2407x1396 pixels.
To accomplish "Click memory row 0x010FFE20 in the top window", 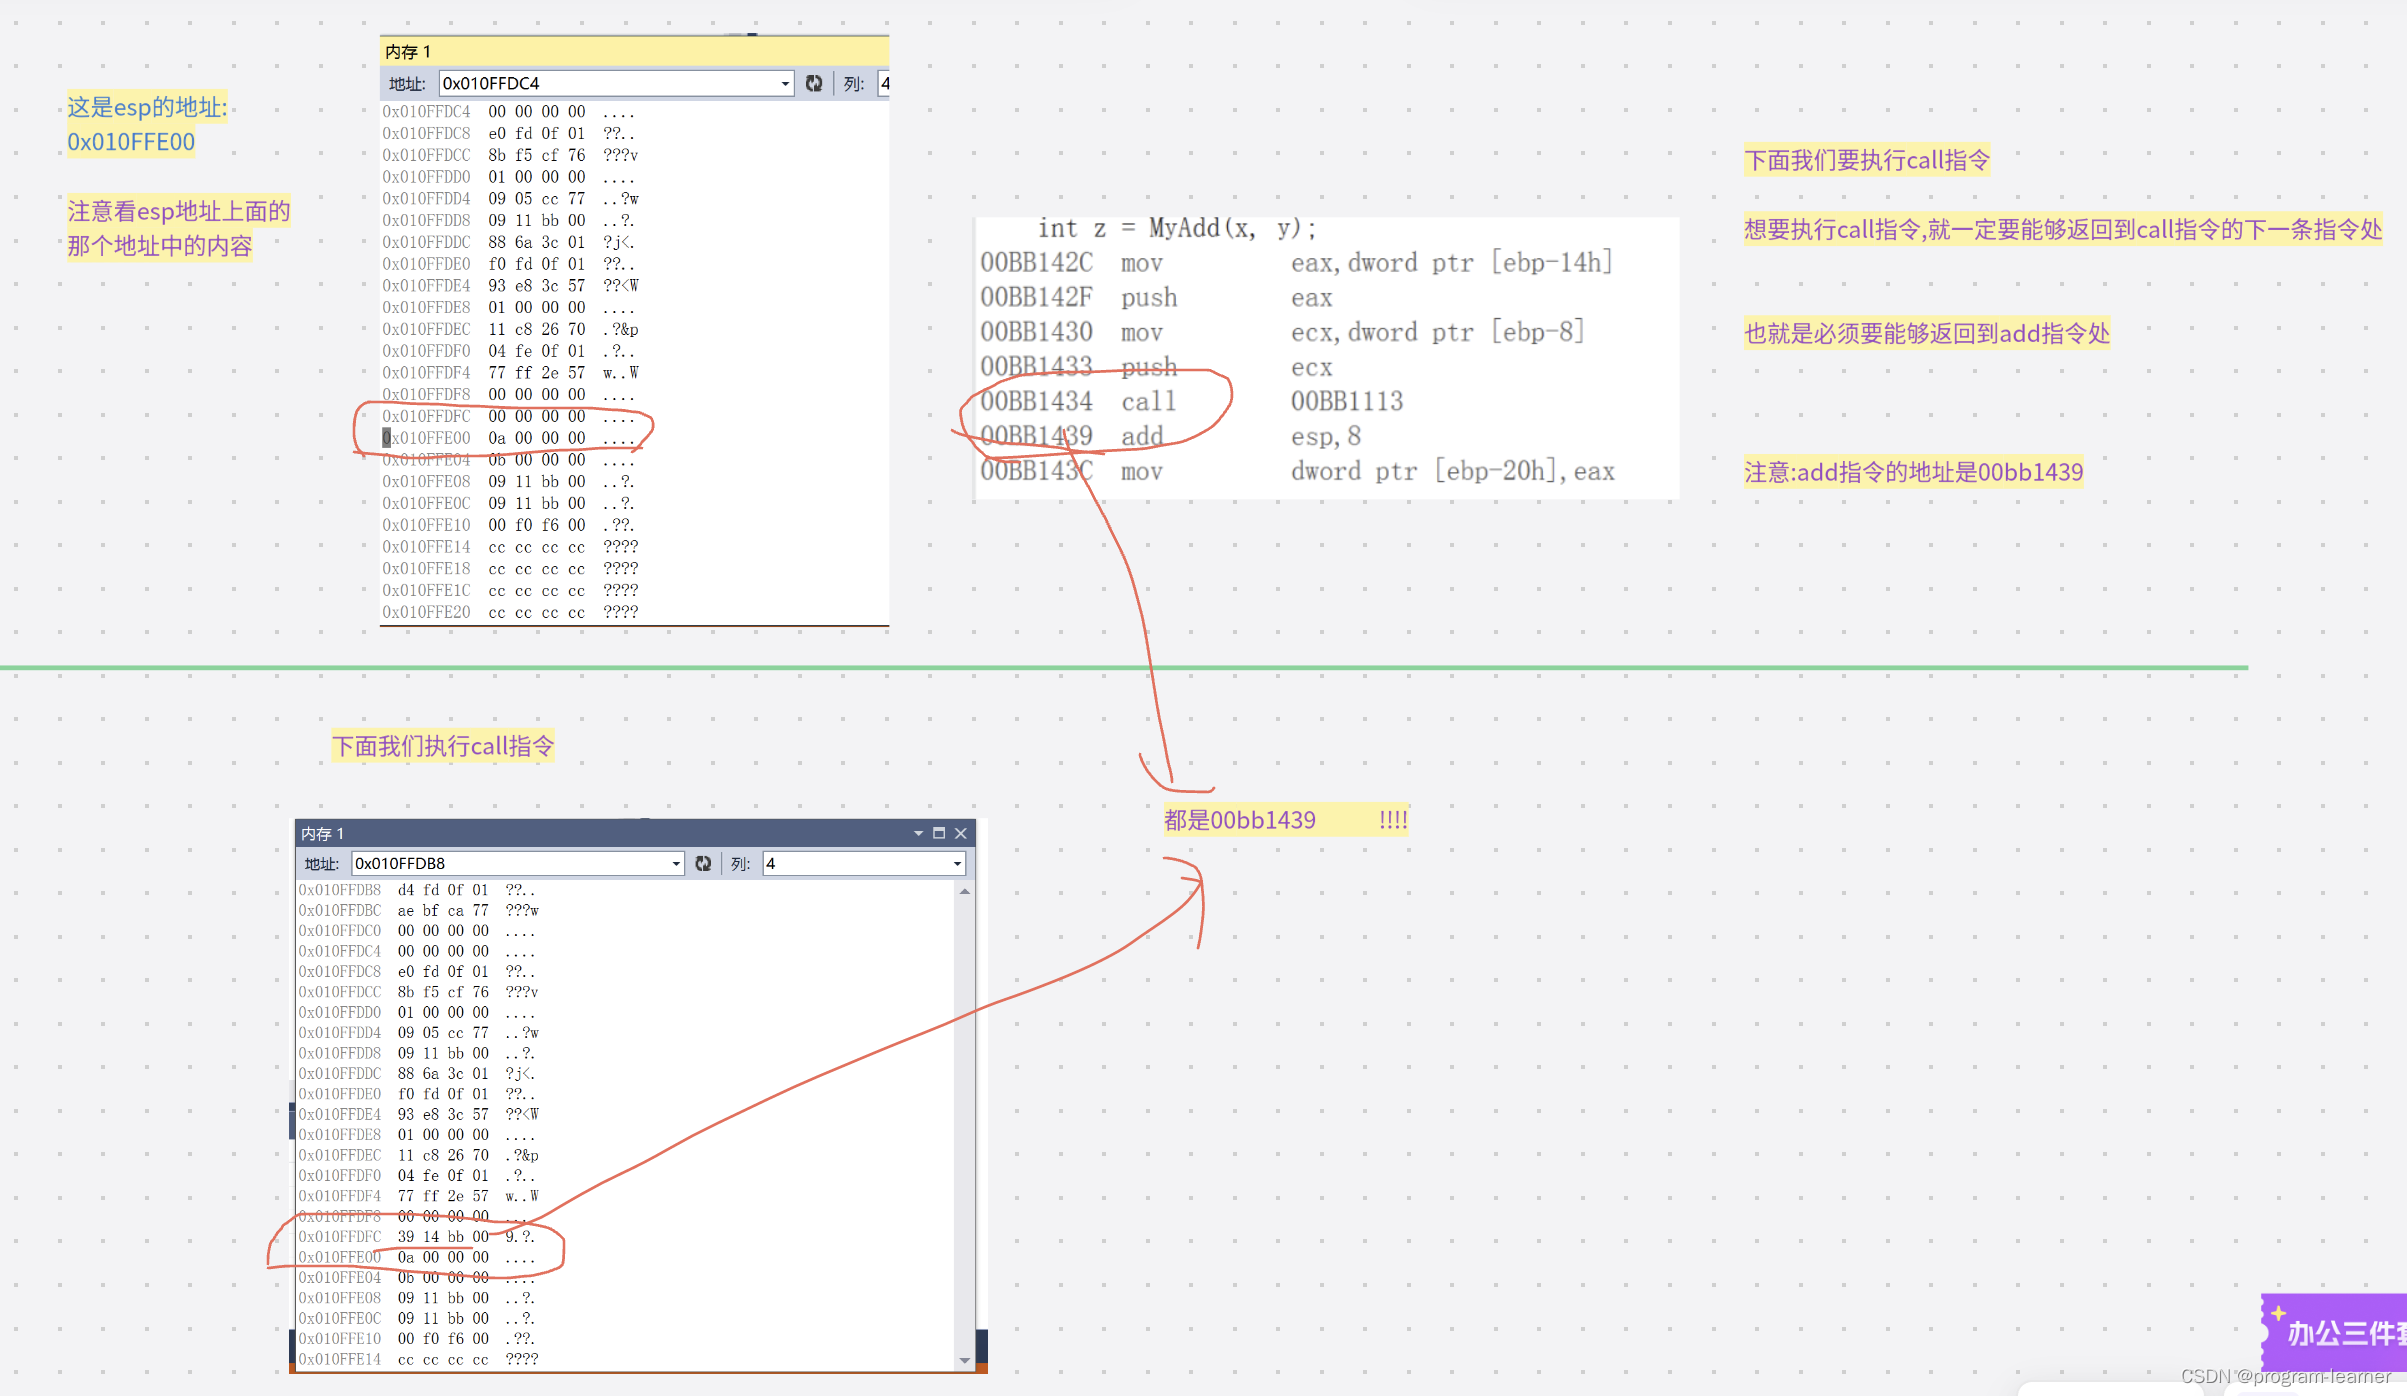I will click(510, 612).
